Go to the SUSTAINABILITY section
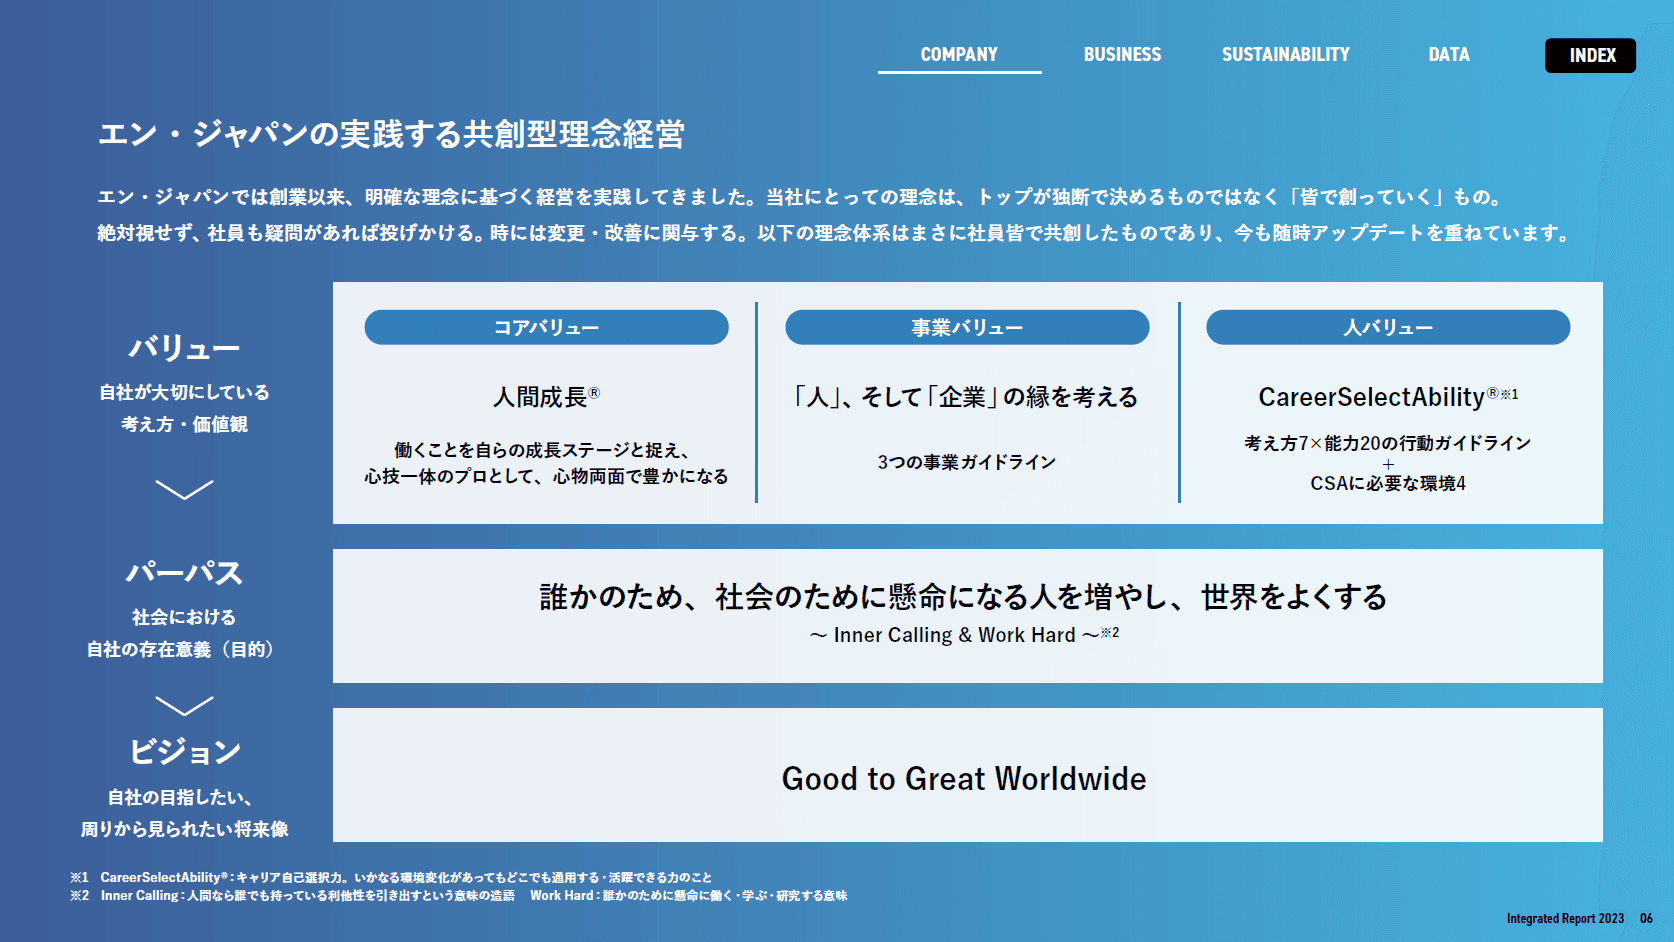 pos(1285,55)
